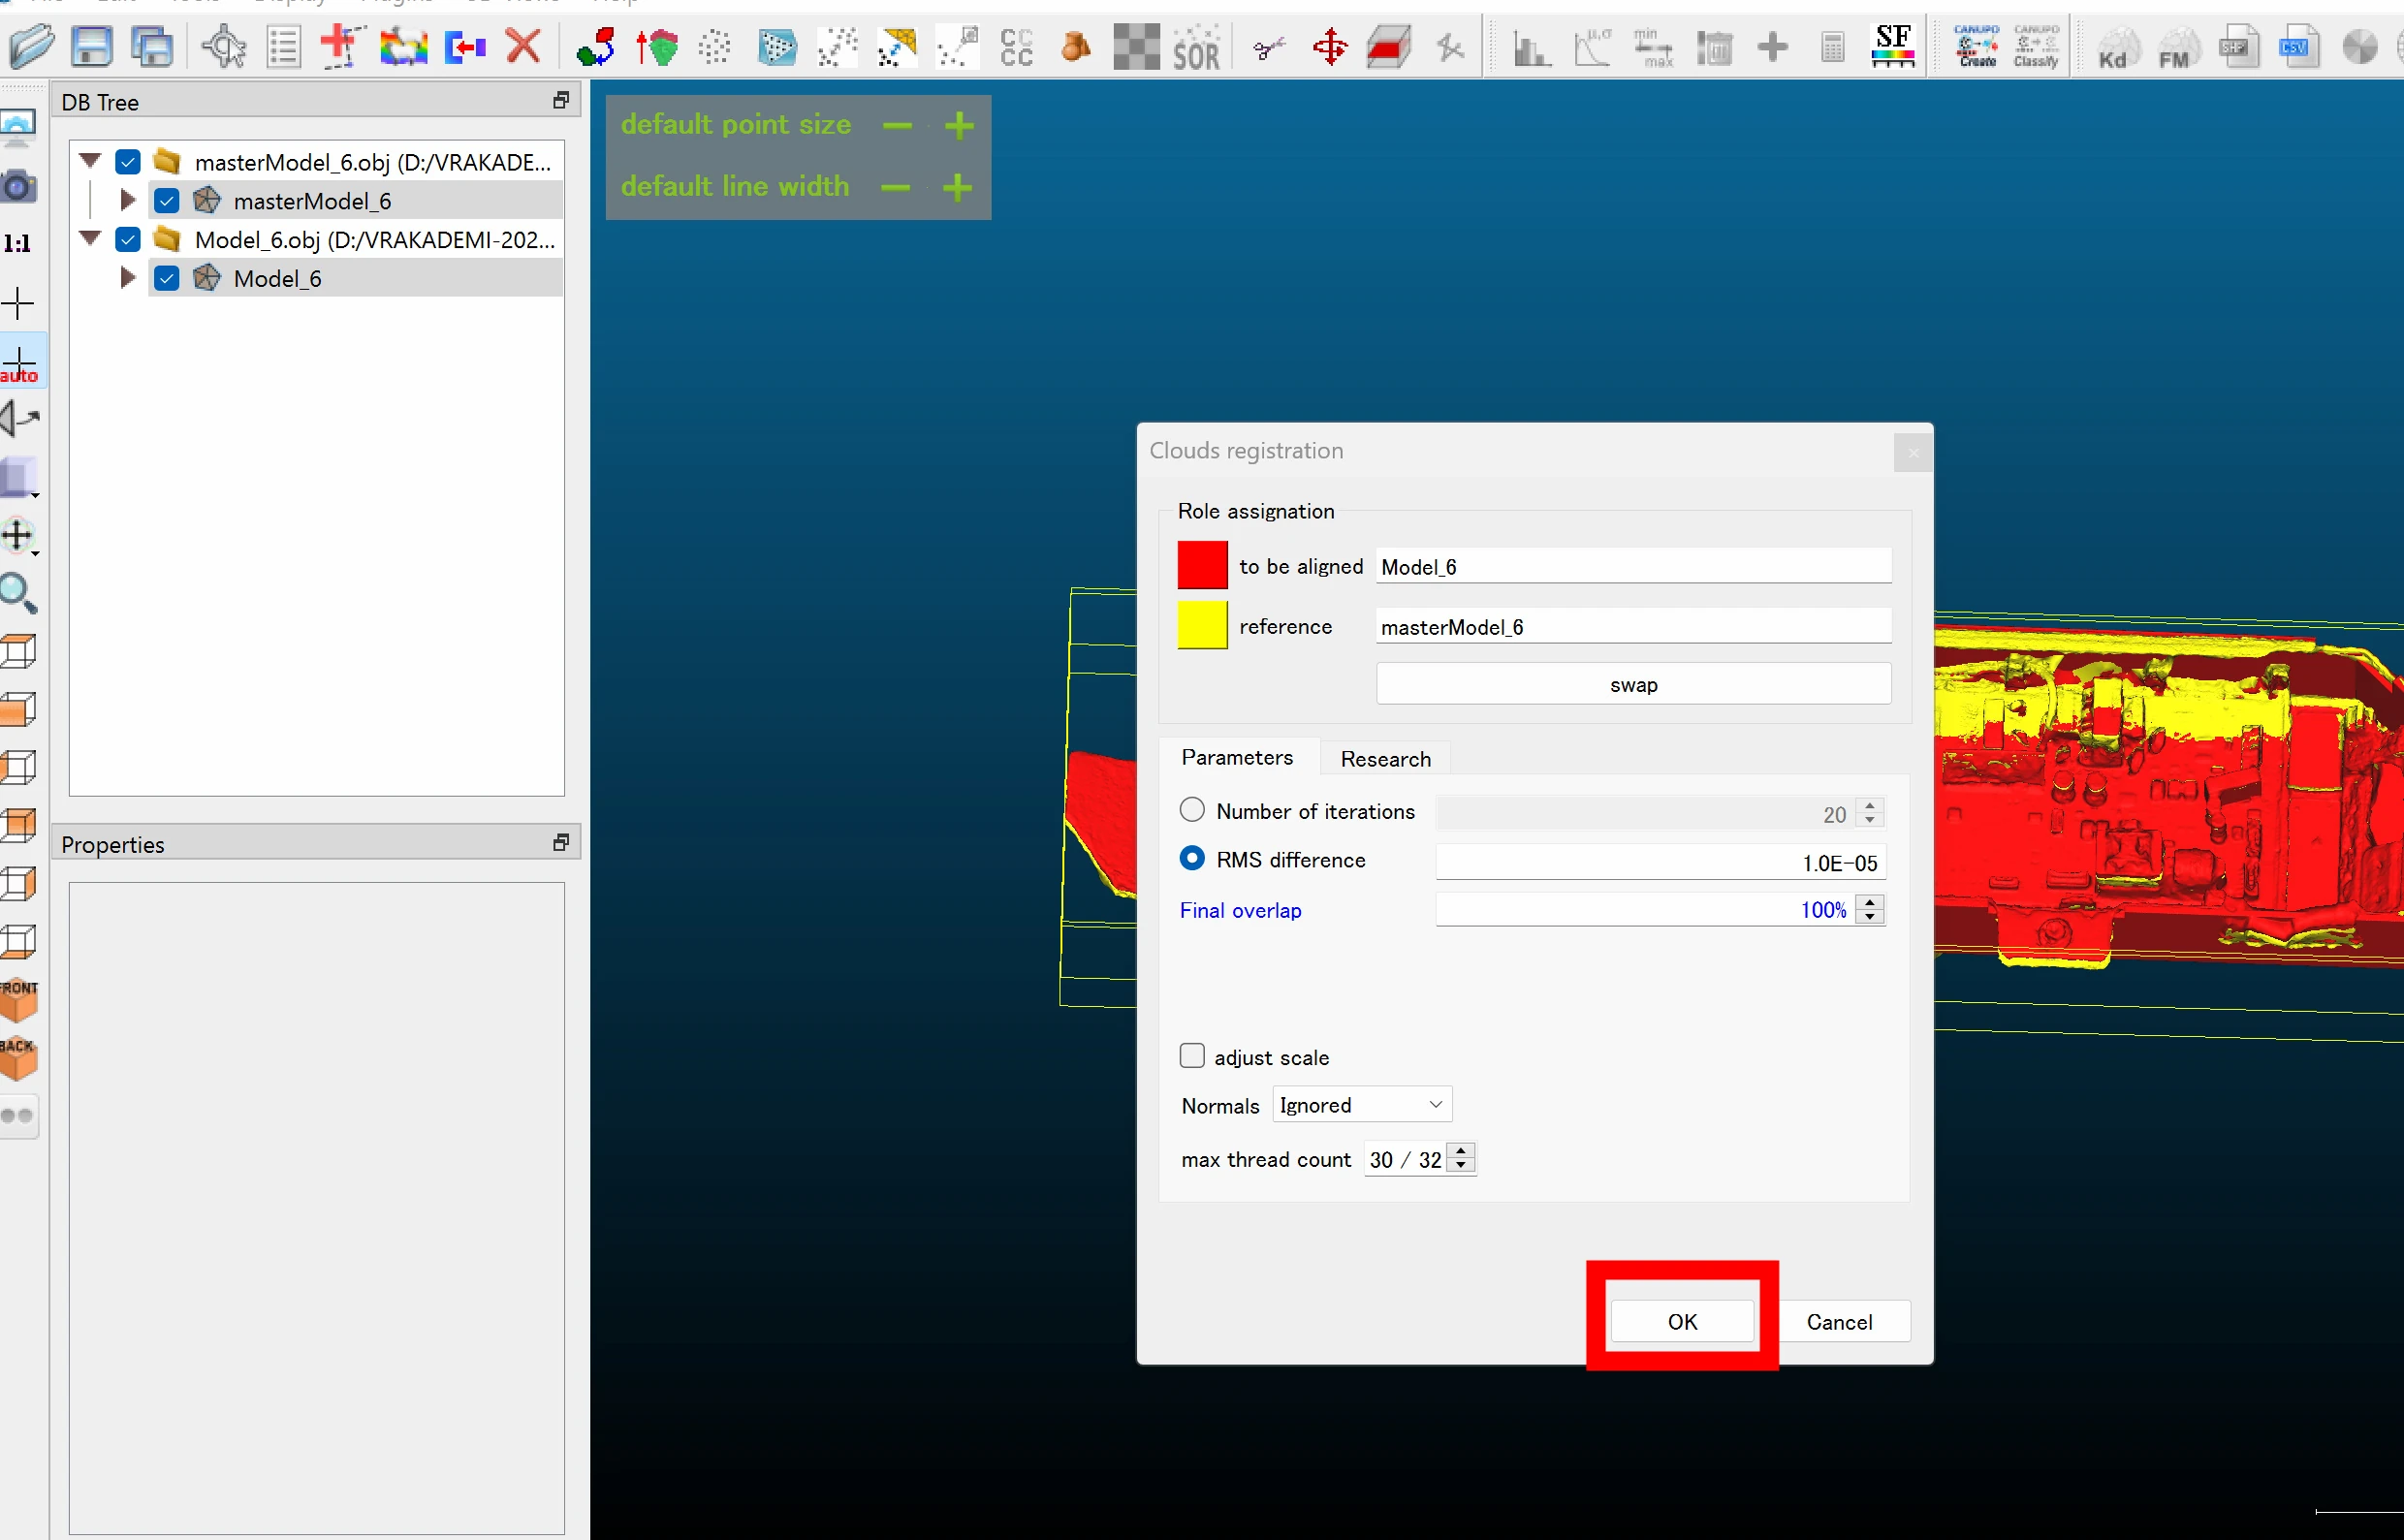This screenshot has width=2404, height=1540.
Task: Click the Translate/Rotate red cross icon
Action: click(x=1329, y=46)
